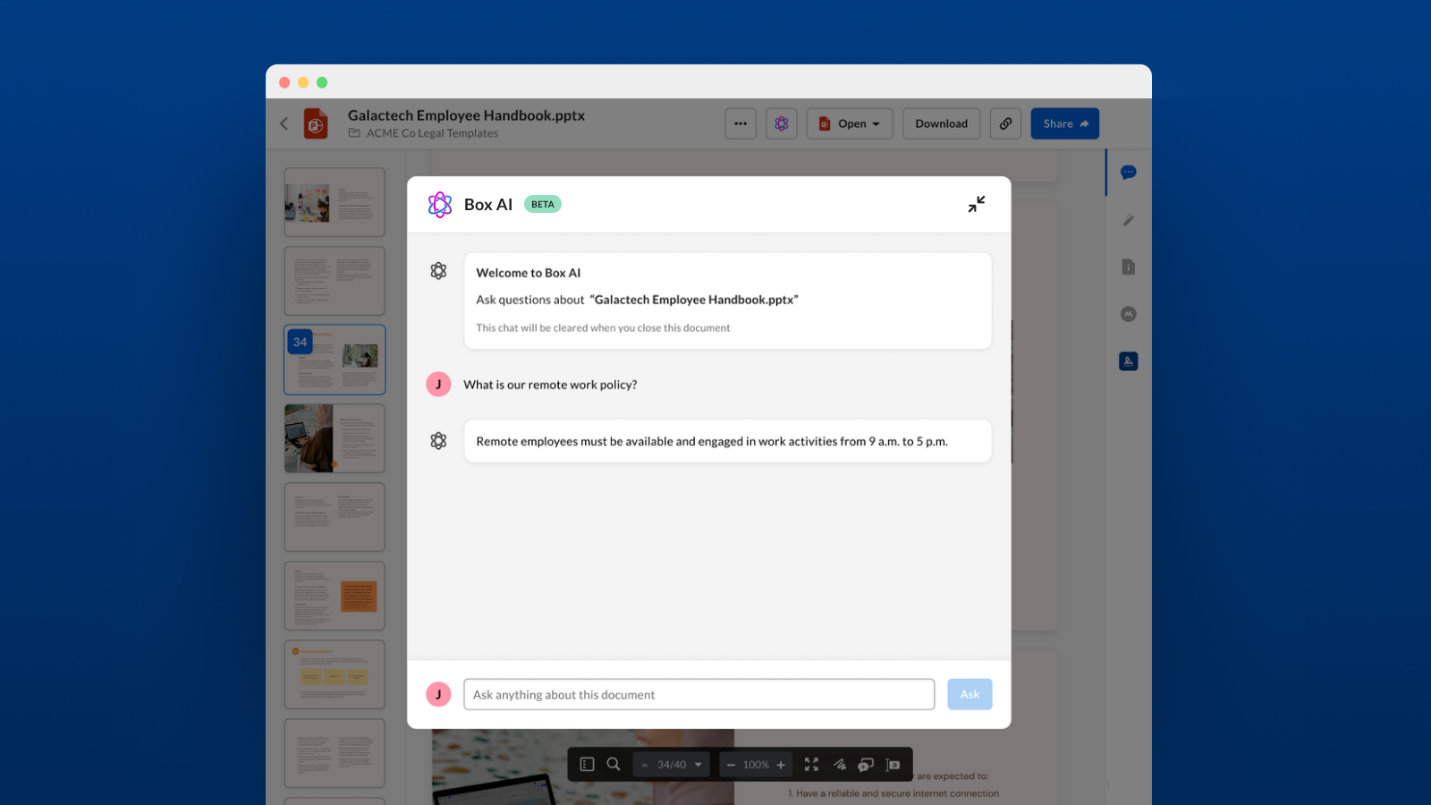Open the magic wand sidebar icon

[x=1128, y=220]
